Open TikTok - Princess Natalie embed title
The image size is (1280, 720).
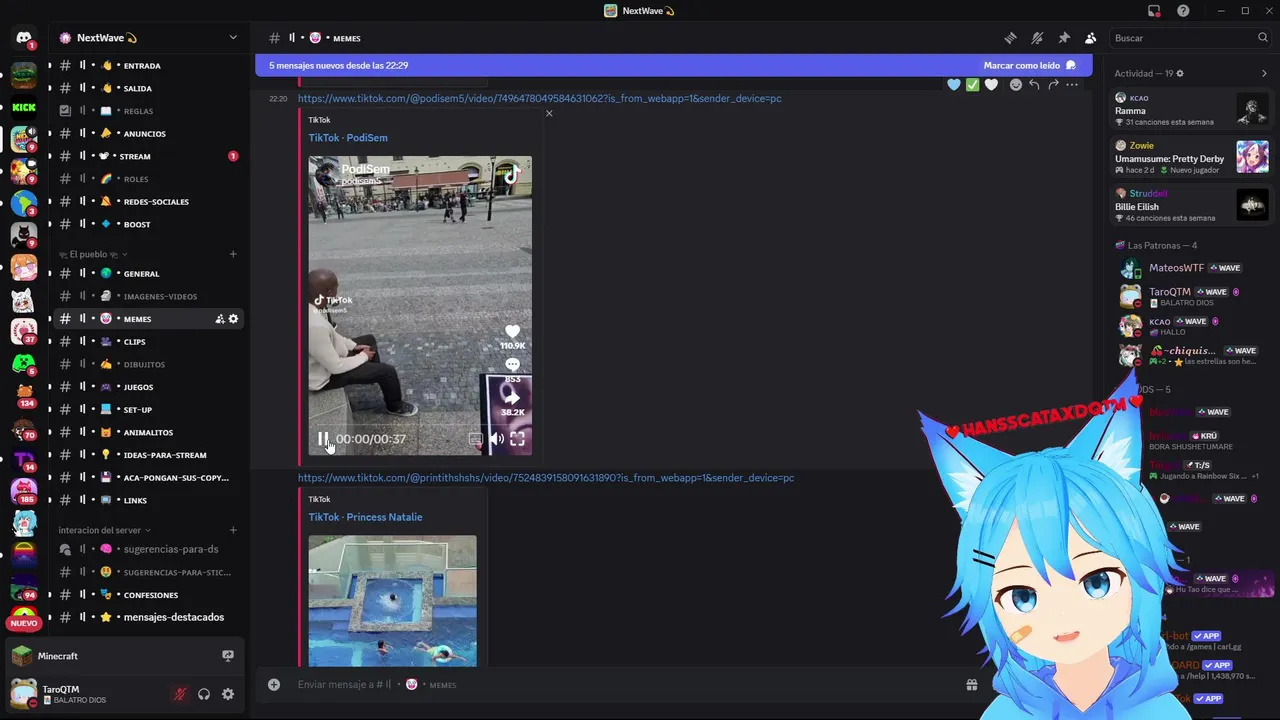pos(365,517)
